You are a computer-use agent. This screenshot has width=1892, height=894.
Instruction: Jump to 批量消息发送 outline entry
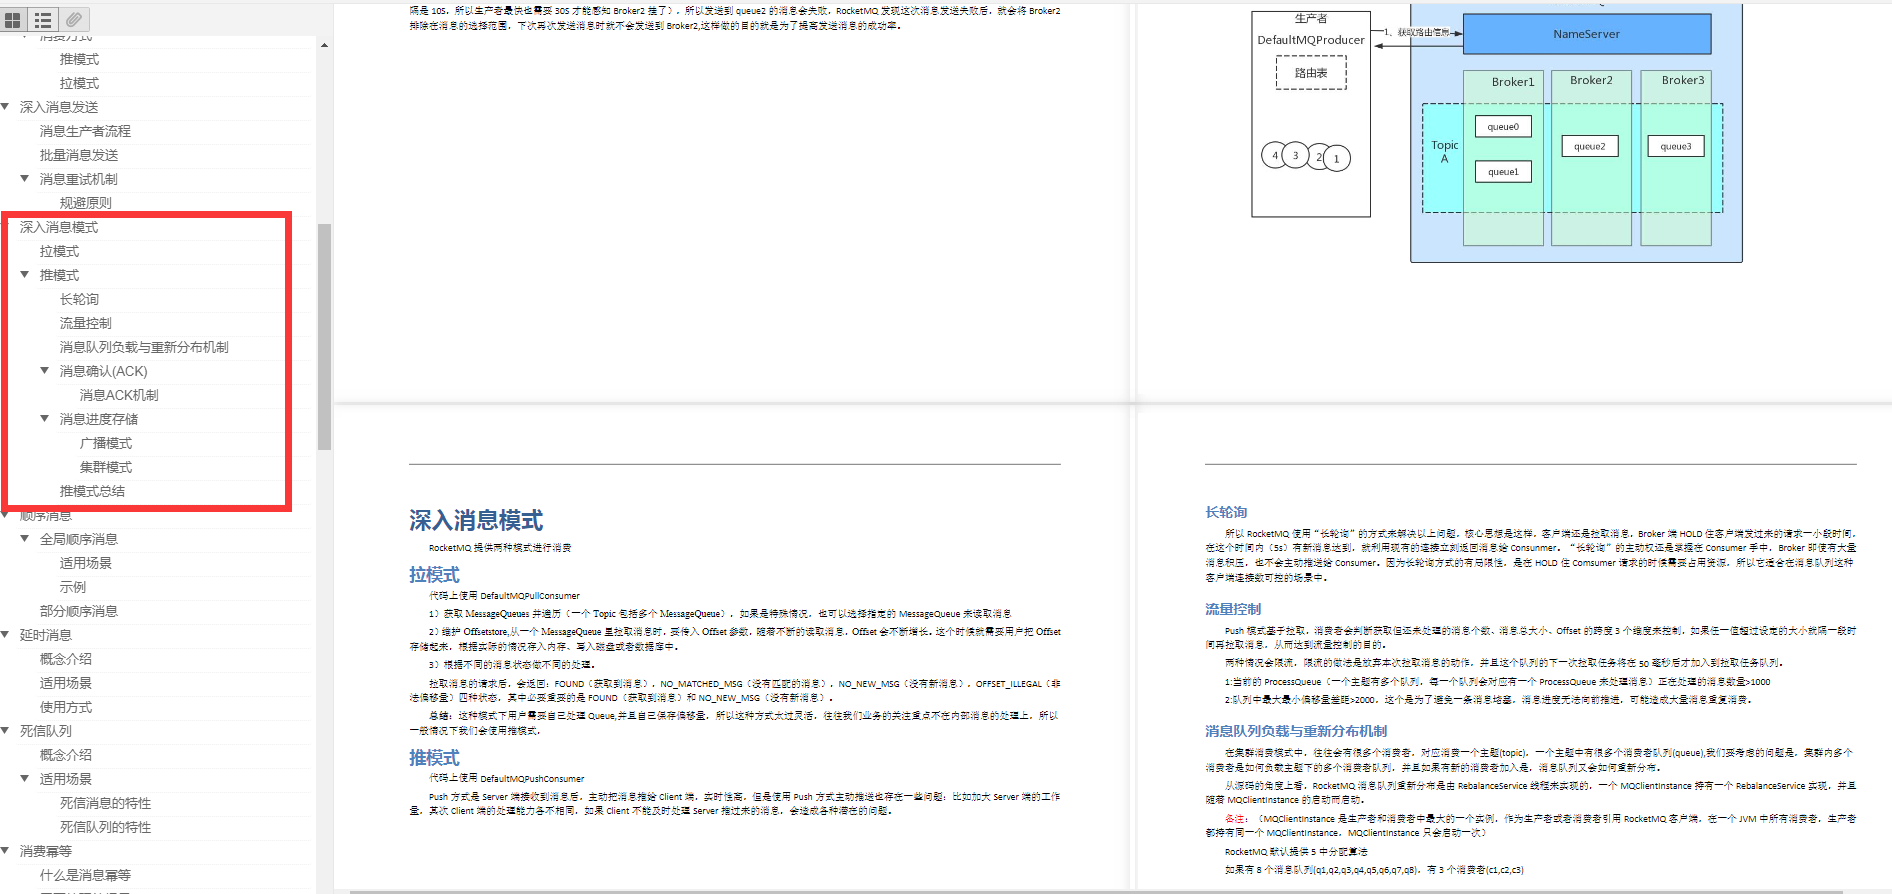pyautogui.click(x=79, y=155)
